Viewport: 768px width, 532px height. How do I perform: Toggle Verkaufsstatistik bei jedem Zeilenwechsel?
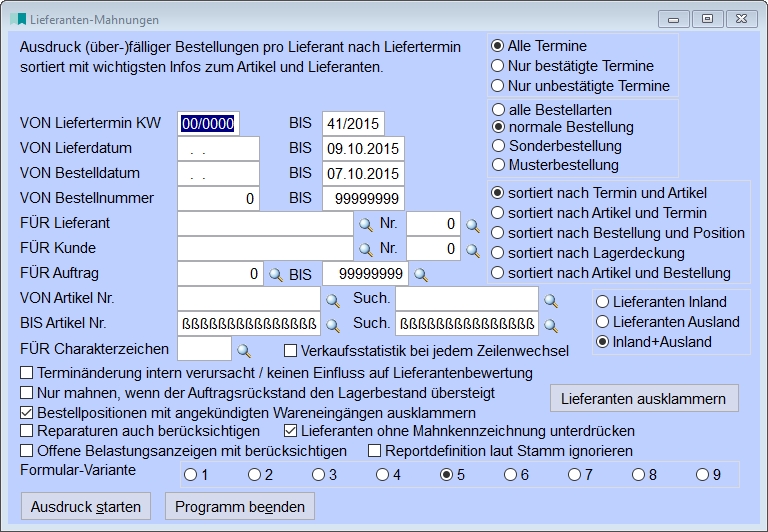click(291, 350)
